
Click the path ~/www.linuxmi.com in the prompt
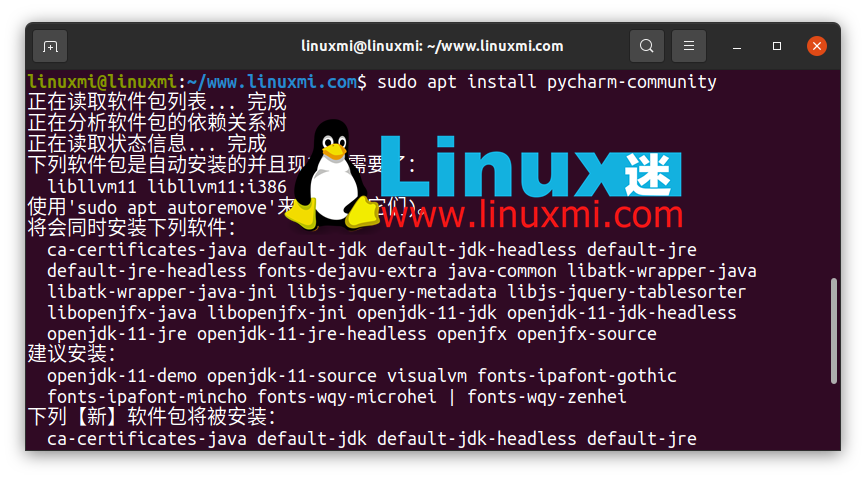coord(272,82)
